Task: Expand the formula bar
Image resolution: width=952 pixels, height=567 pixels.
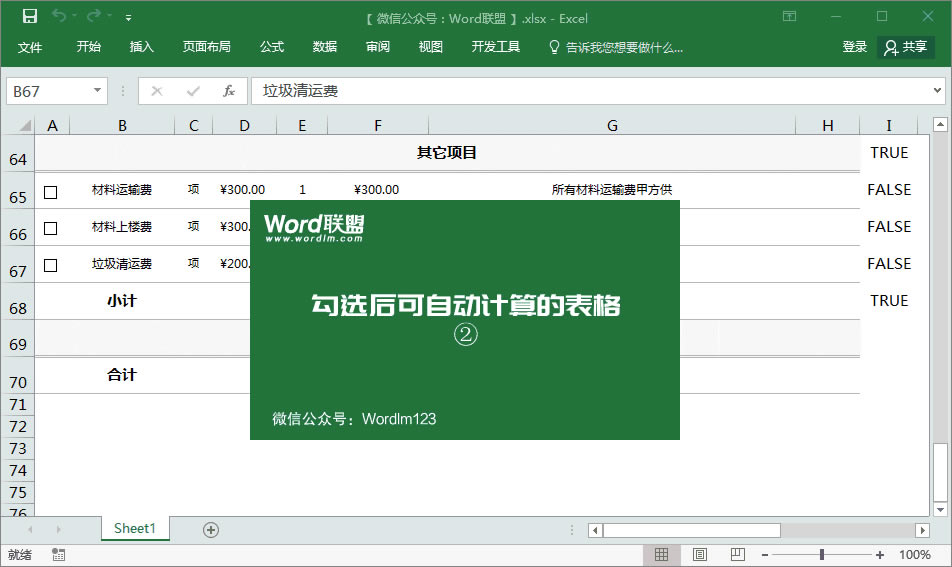Action: click(937, 91)
